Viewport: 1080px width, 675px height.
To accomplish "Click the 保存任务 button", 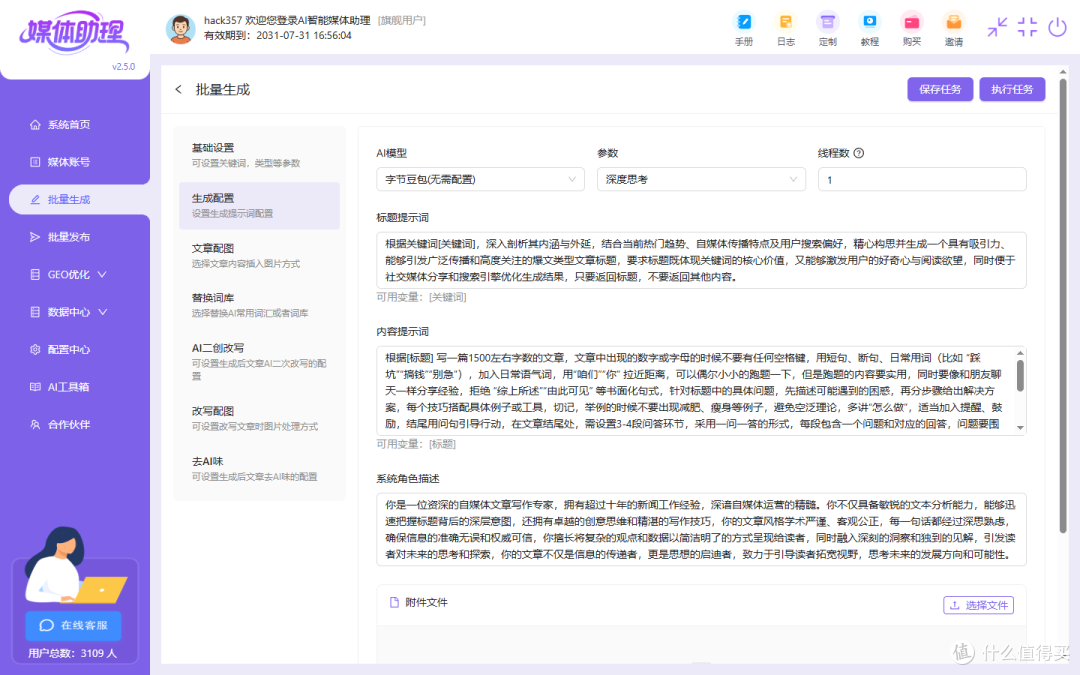I will click(940, 90).
